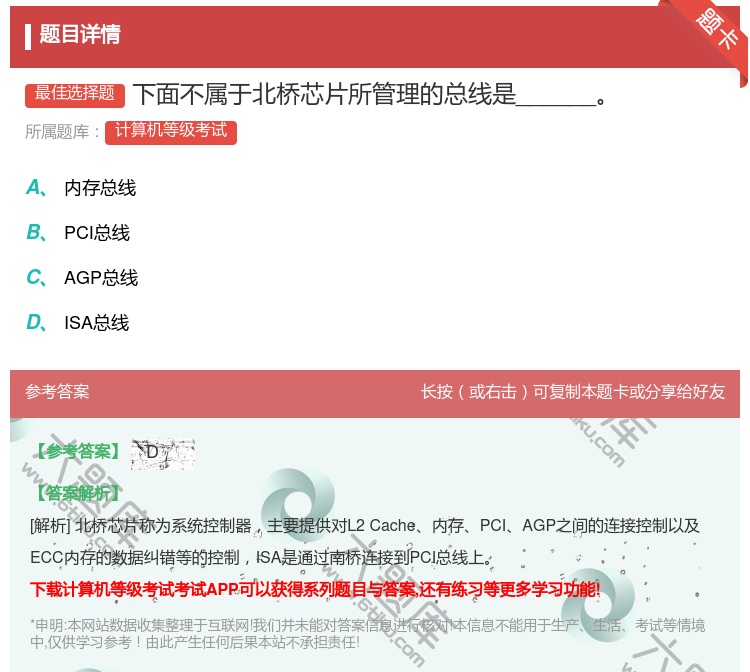Select option D ISA总线
Screen dimensions: 750x672
77,323
